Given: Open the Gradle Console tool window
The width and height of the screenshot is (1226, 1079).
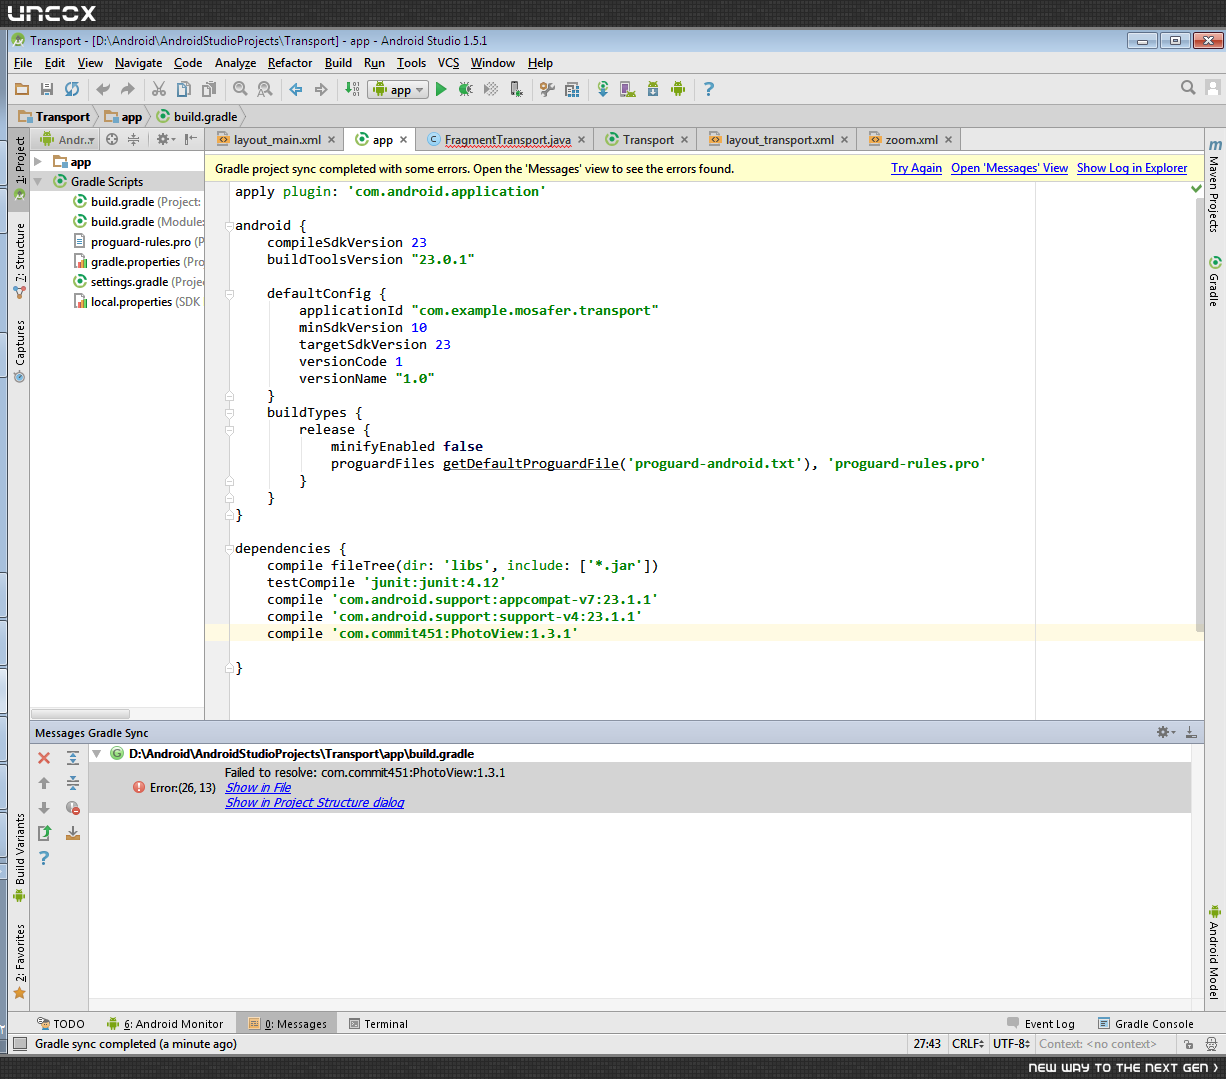Looking at the screenshot, I should (1146, 1024).
